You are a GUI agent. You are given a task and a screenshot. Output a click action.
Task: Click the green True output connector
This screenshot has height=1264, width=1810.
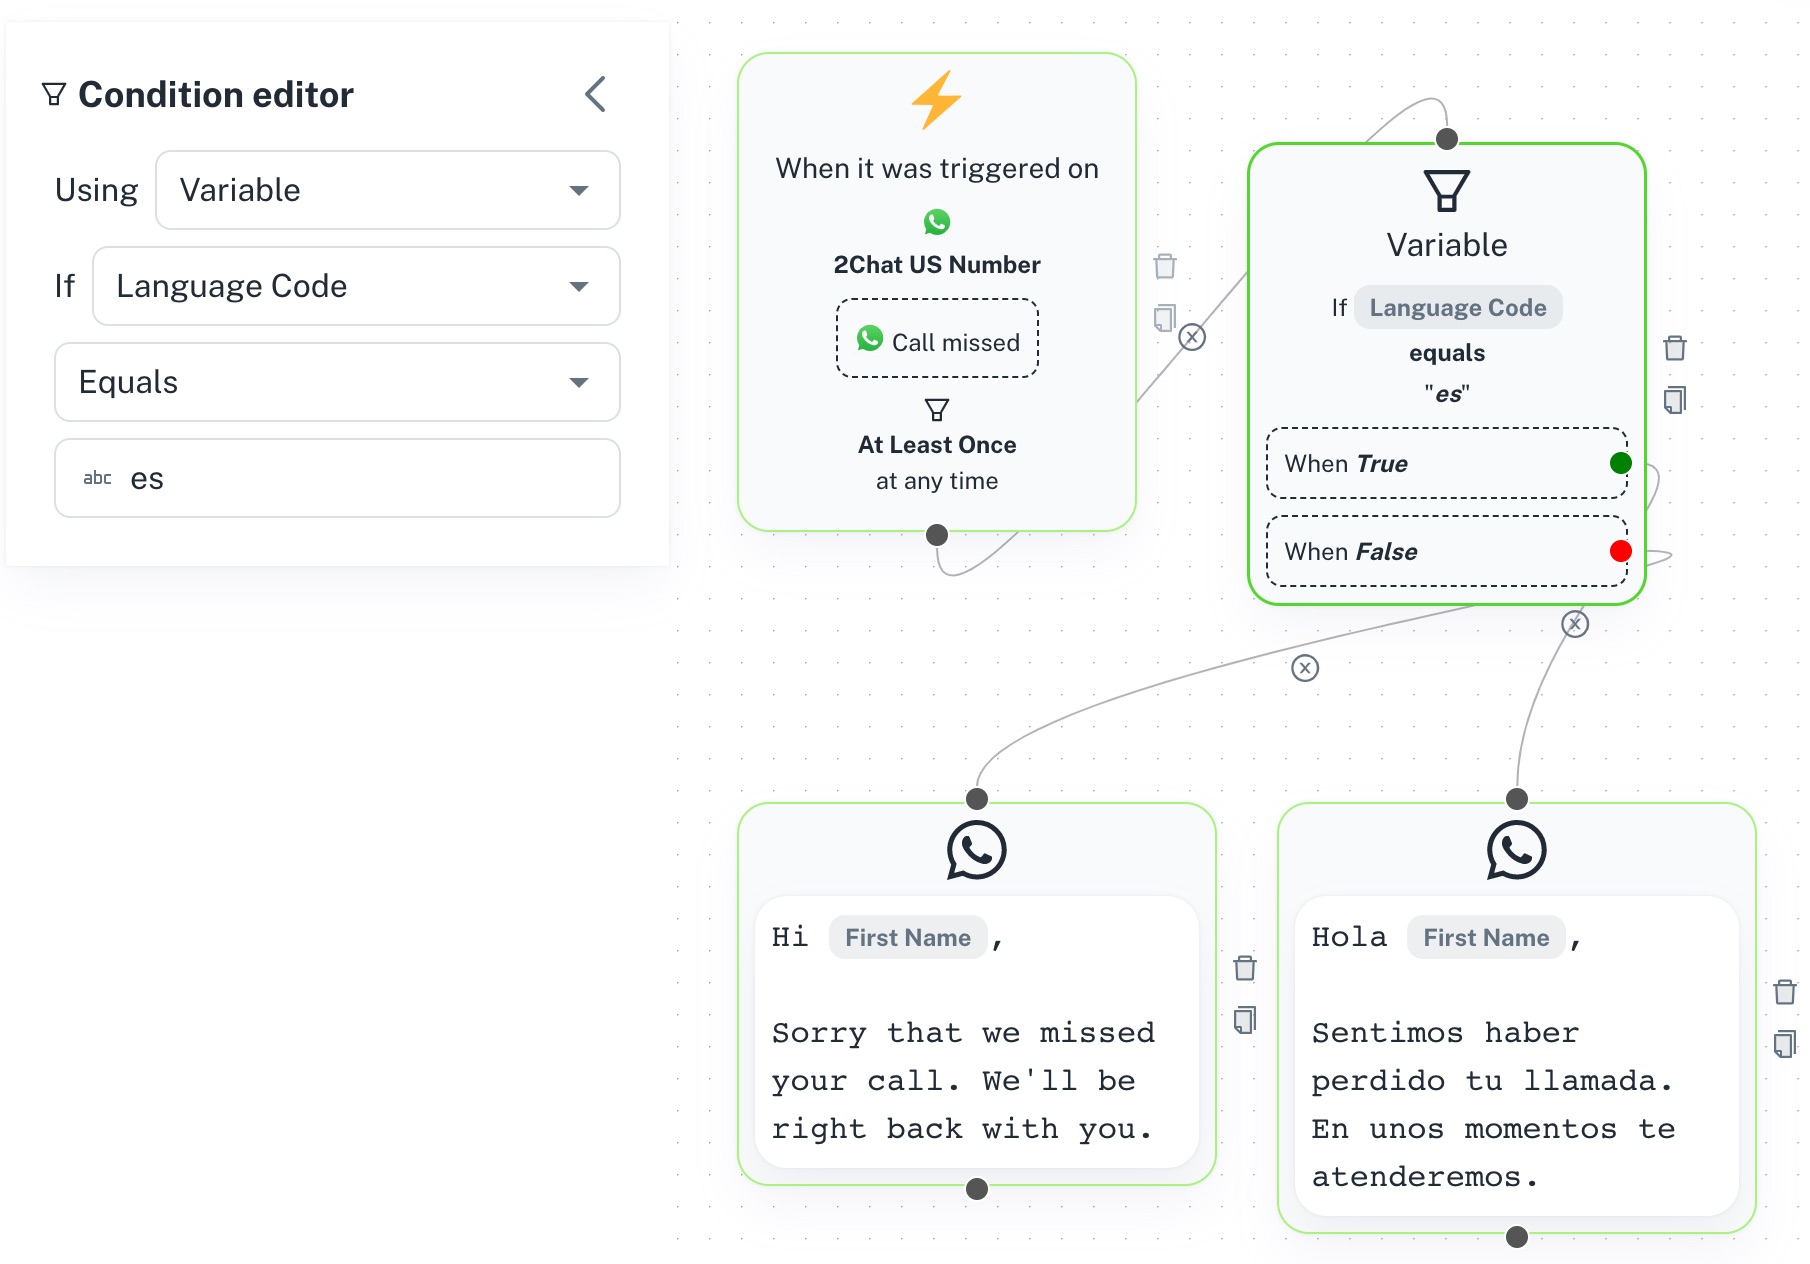click(1621, 463)
